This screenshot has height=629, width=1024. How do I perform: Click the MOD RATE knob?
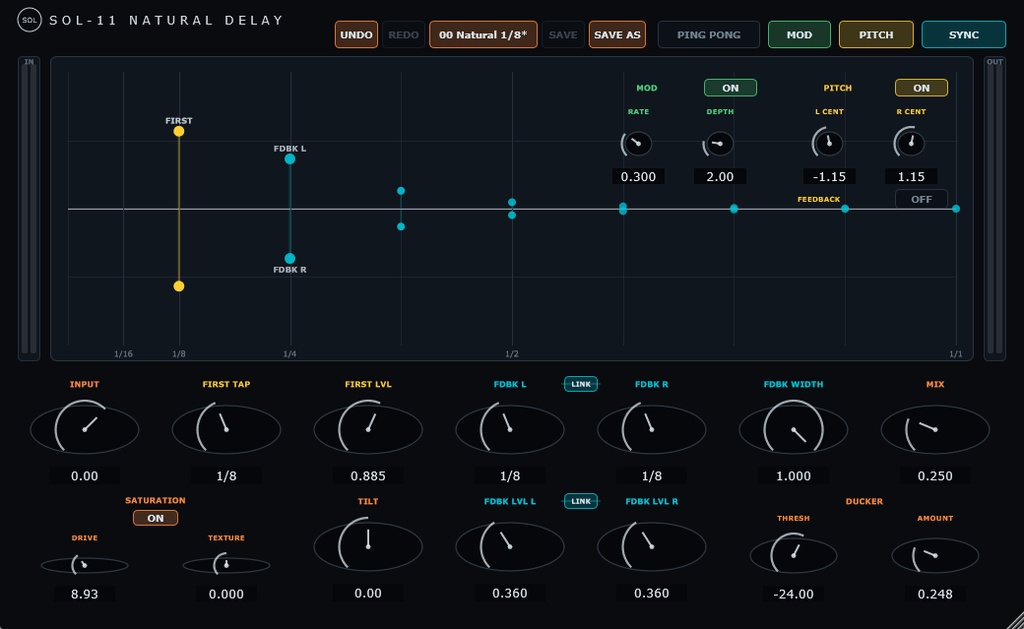[636, 144]
